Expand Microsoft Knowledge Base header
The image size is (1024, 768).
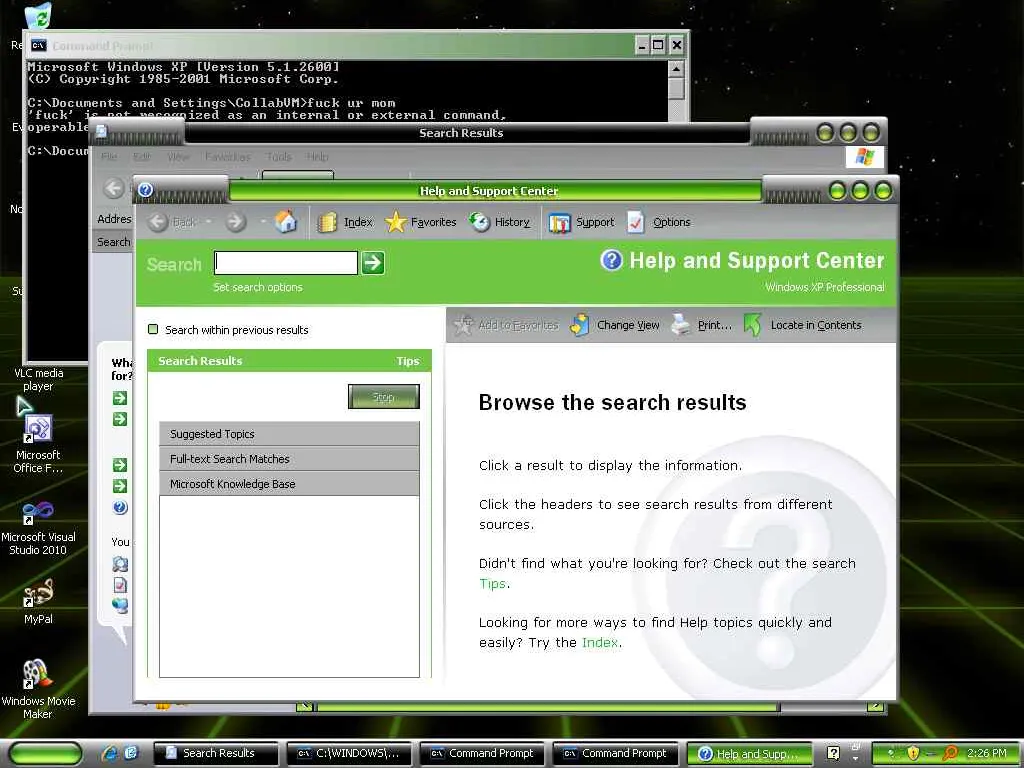289,483
